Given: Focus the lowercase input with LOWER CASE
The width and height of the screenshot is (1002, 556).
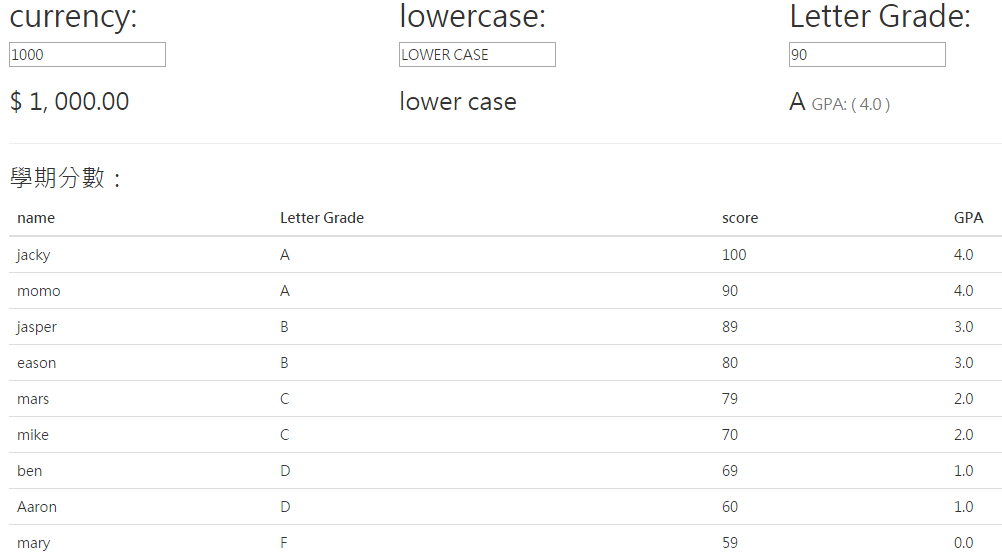Looking at the screenshot, I should [x=477, y=54].
